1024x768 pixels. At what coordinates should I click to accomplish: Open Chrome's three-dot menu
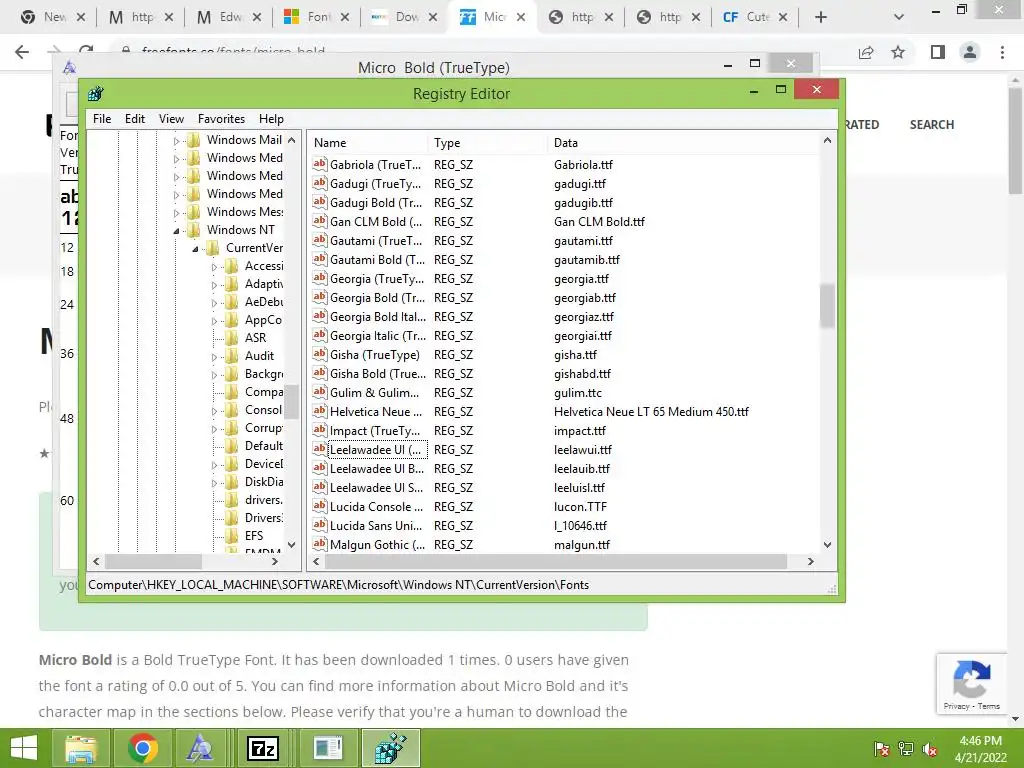1002,52
